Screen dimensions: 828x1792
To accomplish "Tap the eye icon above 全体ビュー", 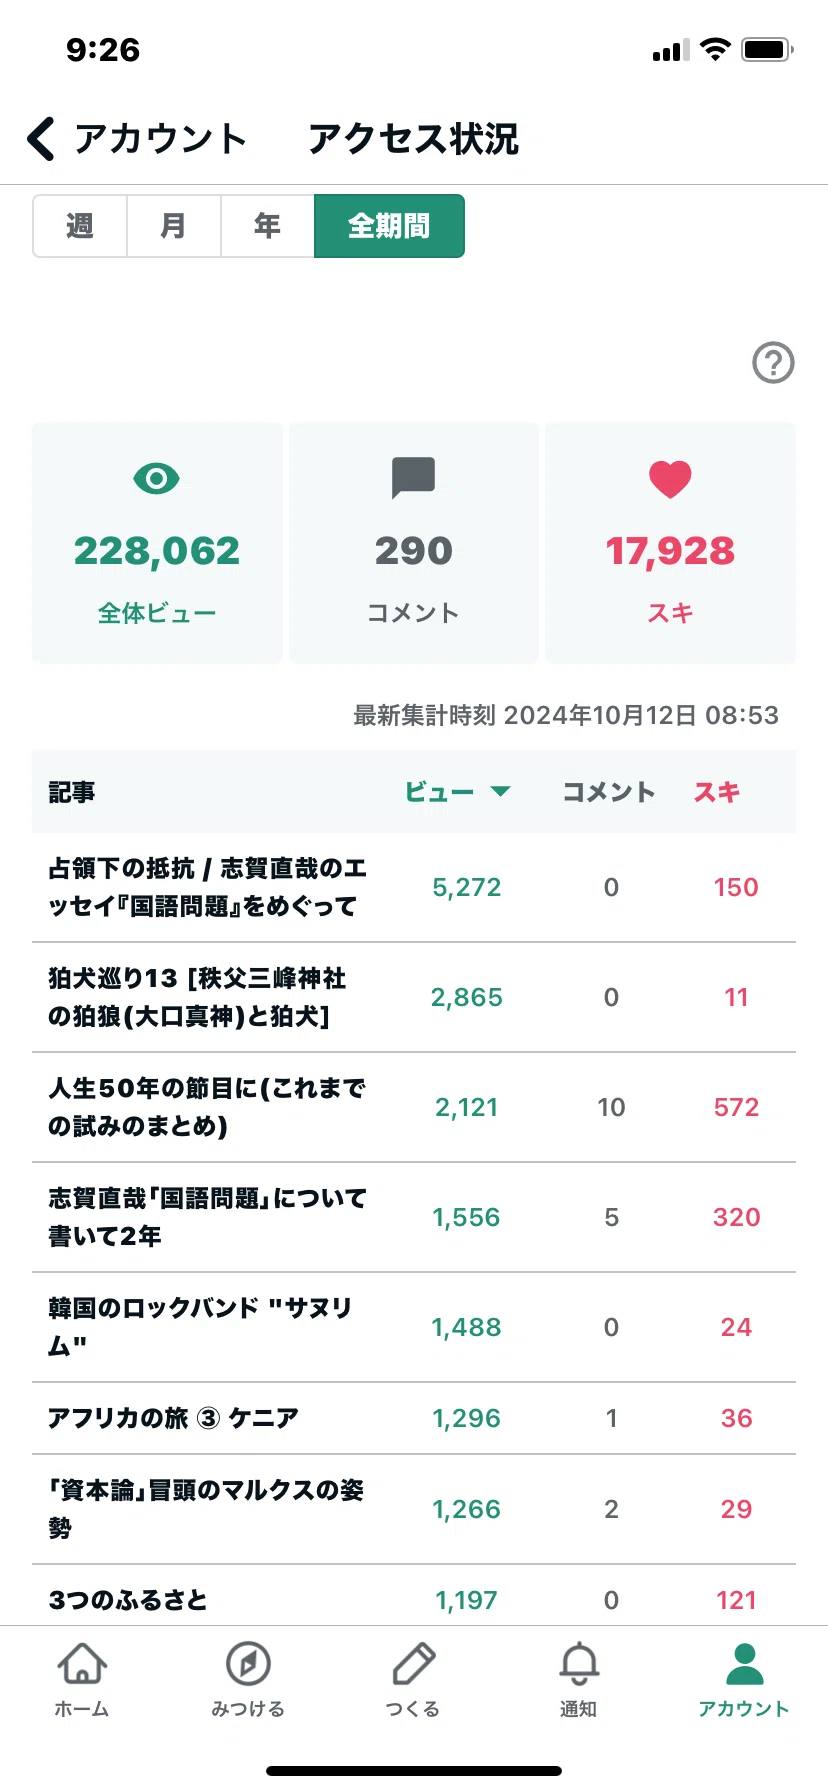I will (156, 479).
